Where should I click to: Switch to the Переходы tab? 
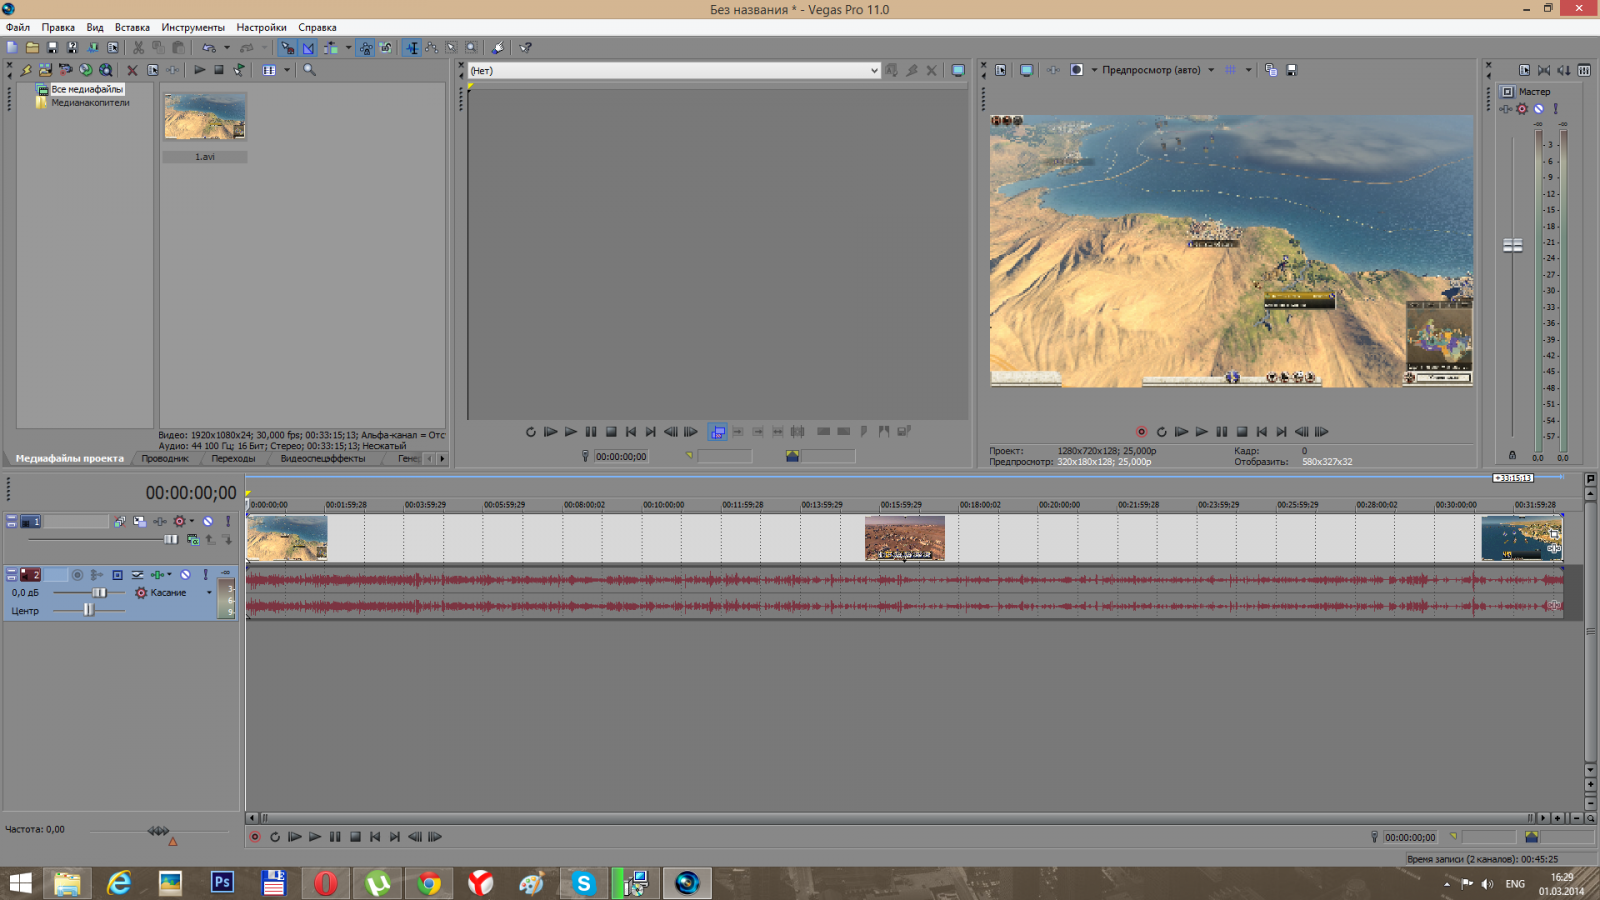coord(233,458)
